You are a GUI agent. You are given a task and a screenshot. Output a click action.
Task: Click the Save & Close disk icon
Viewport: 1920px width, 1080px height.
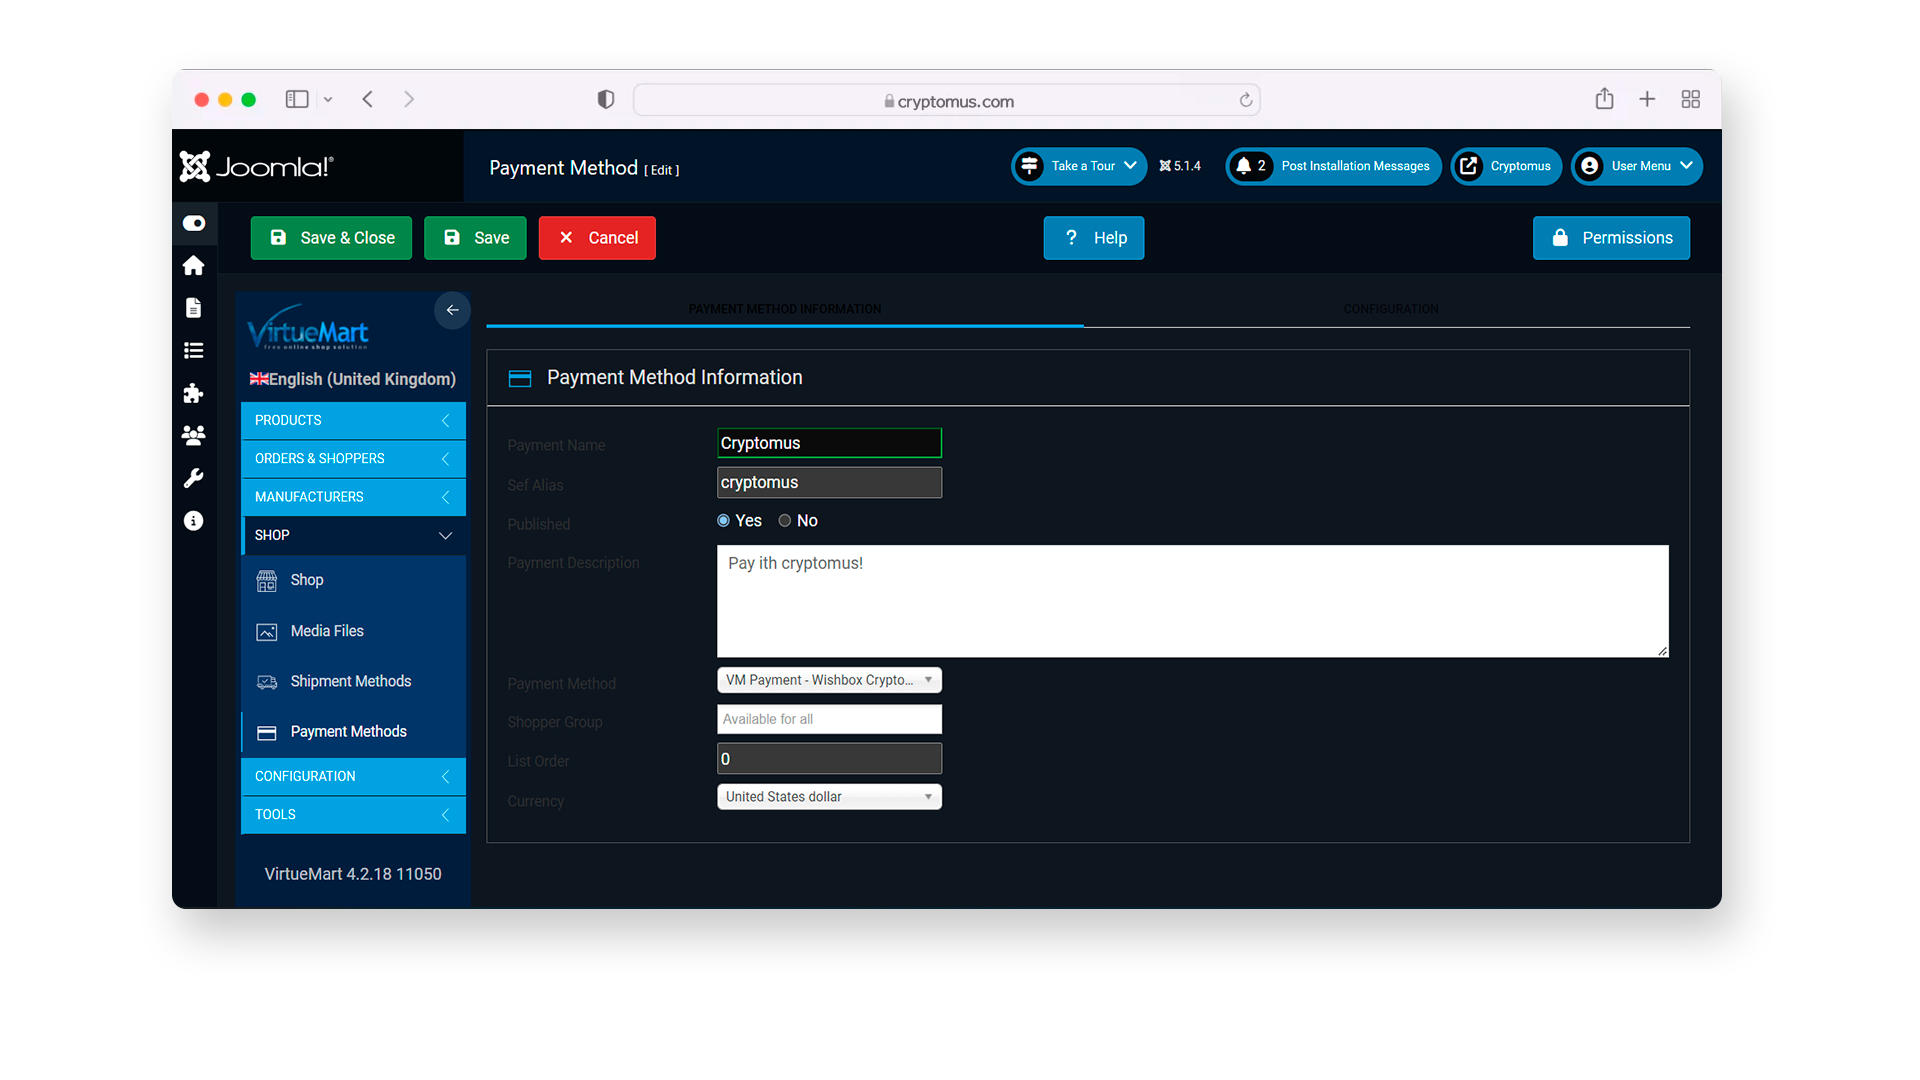(278, 237)
